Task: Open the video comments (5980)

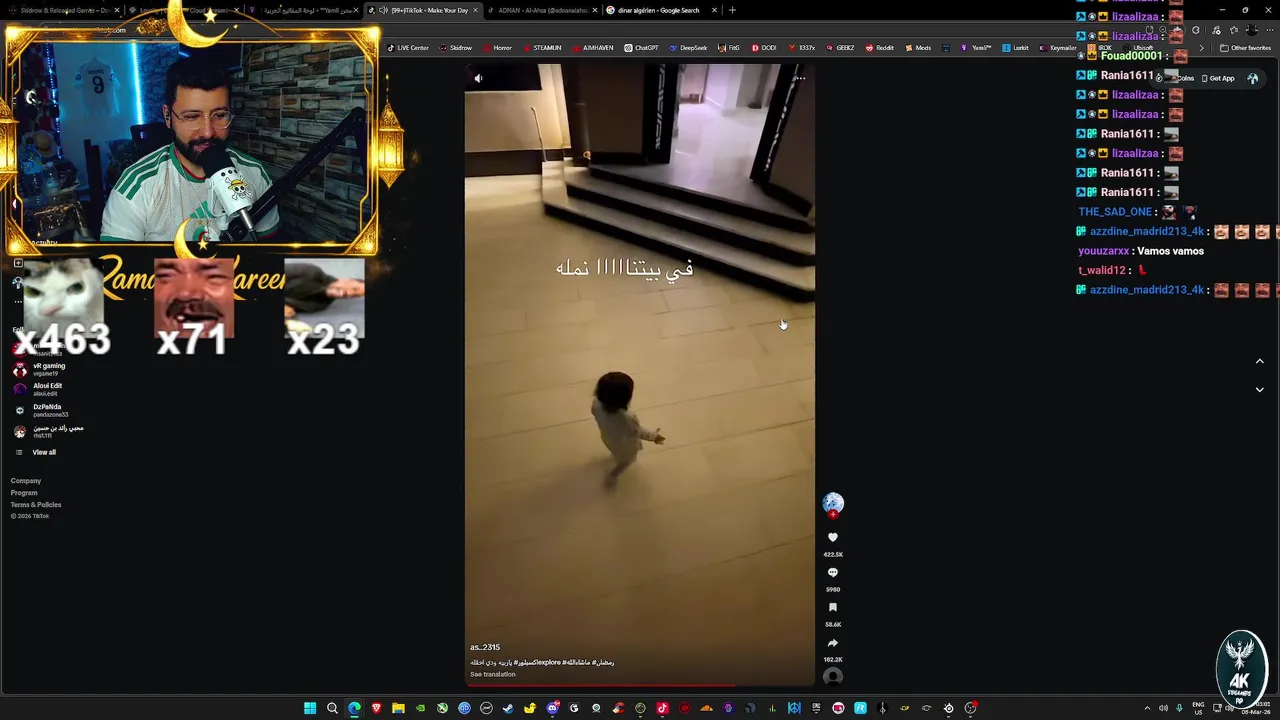Action: click(833, 573)
